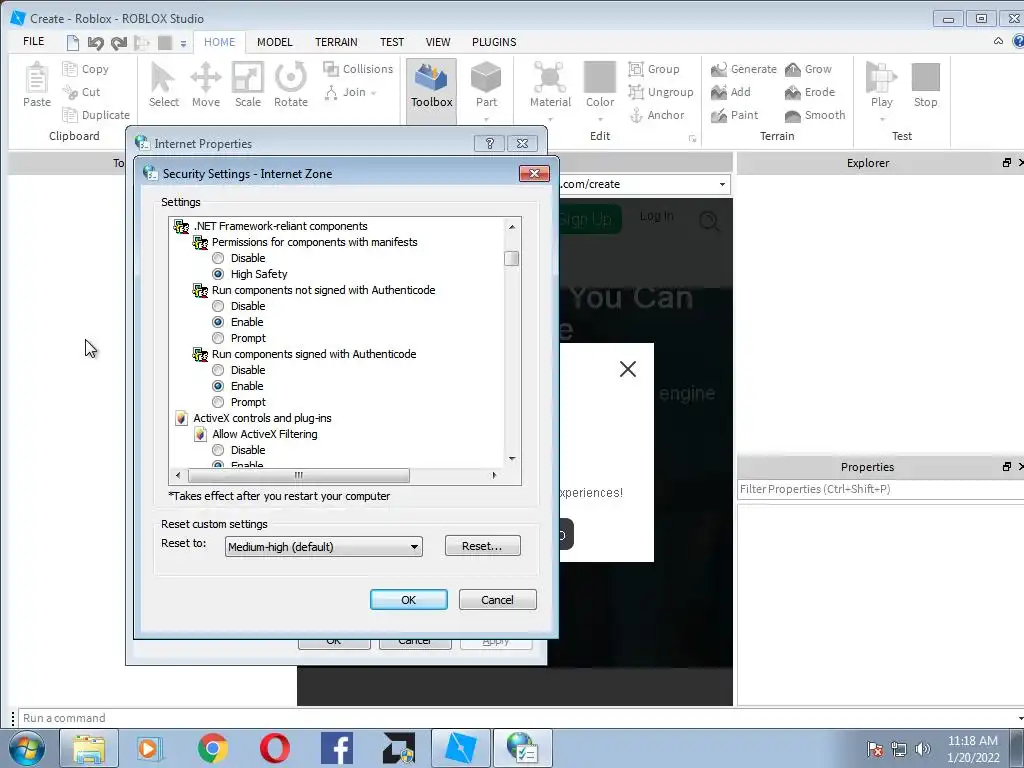Click the Undo arrow in quick toolbar
Screen dimensions: 1024x768
coord(95,43)
